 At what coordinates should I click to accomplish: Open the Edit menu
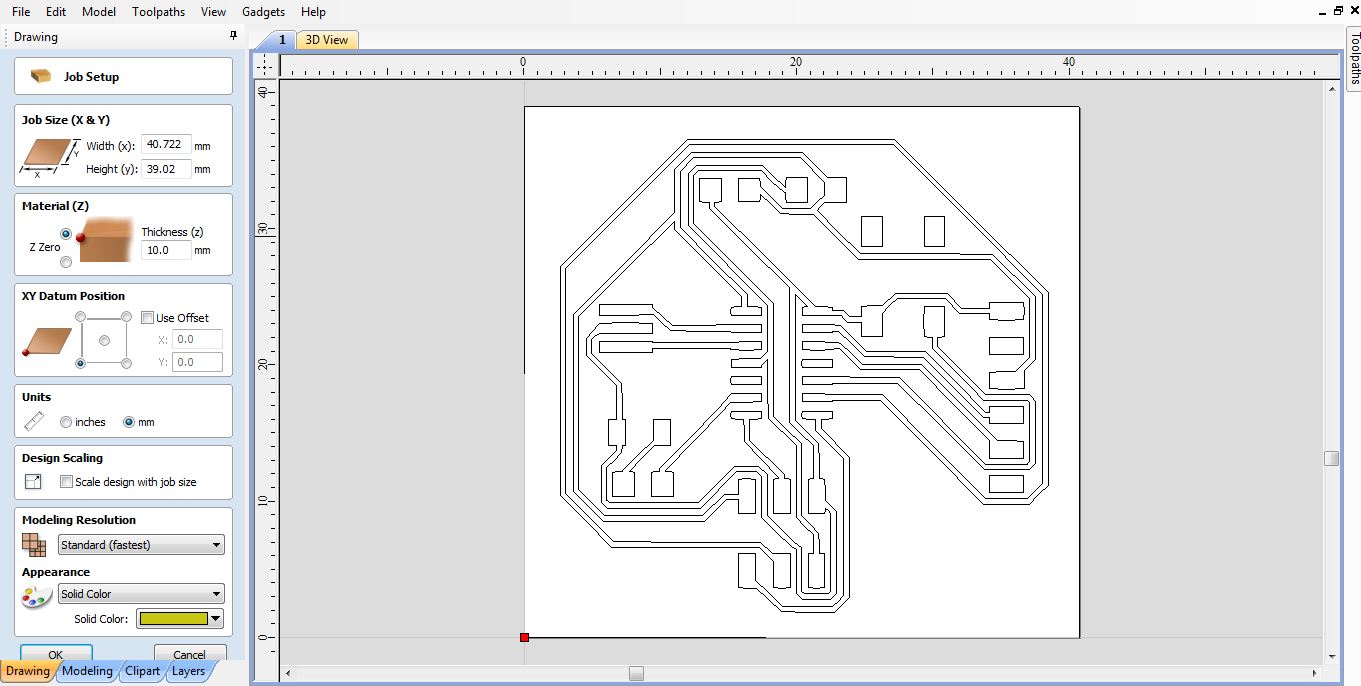click(56, 11)
